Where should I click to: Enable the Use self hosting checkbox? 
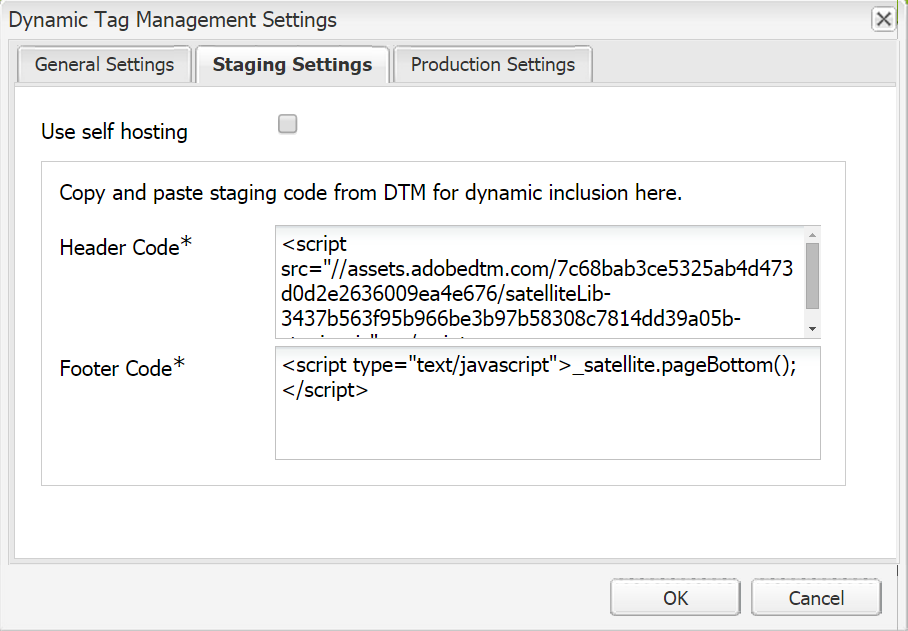pyautogui.click(x=288, y=125)
